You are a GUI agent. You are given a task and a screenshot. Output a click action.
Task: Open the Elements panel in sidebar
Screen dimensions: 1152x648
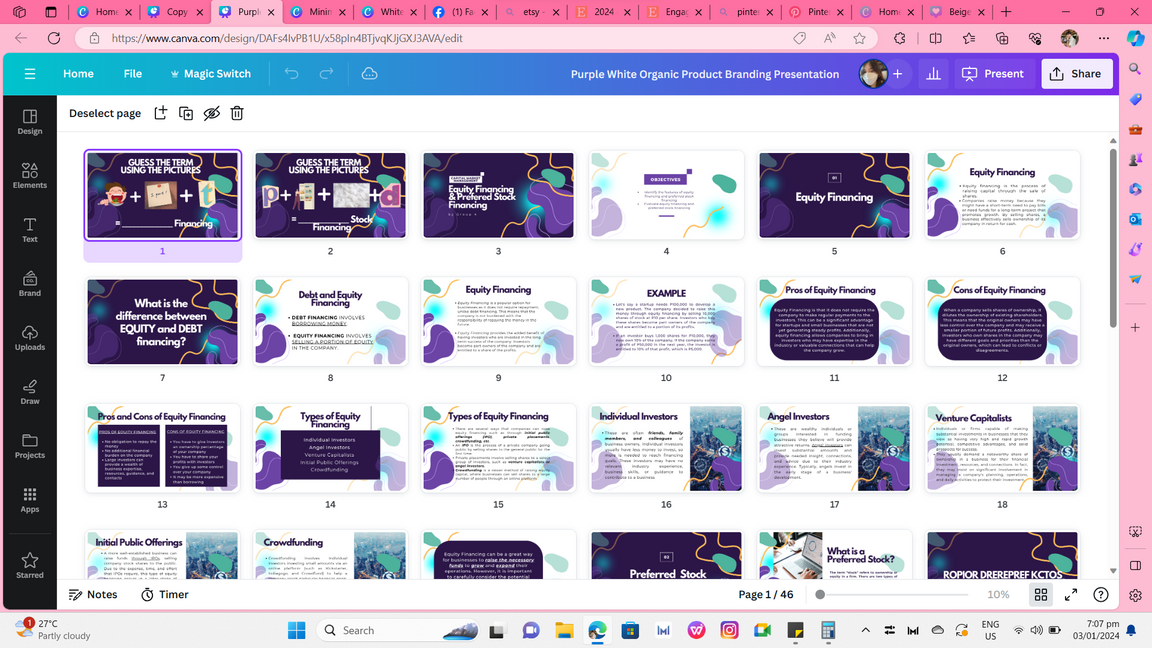pos(30,176)
